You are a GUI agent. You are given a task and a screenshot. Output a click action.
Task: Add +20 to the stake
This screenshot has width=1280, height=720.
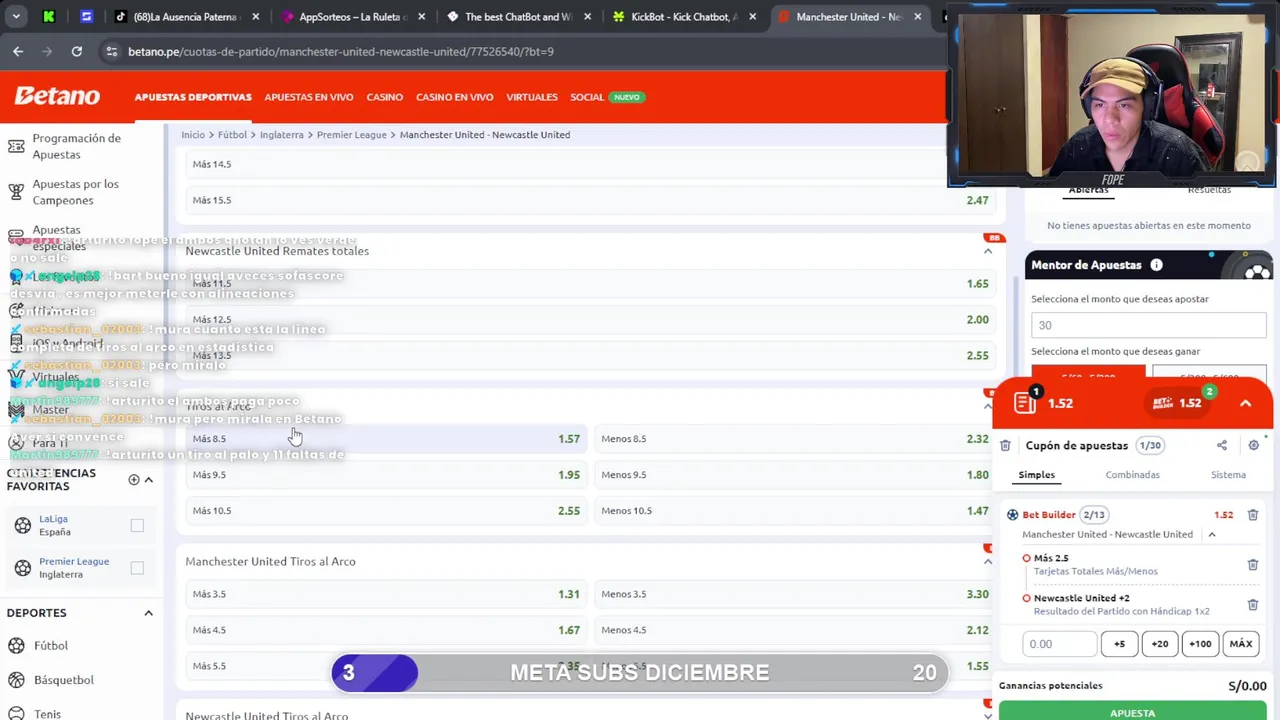click(1160, 644)
